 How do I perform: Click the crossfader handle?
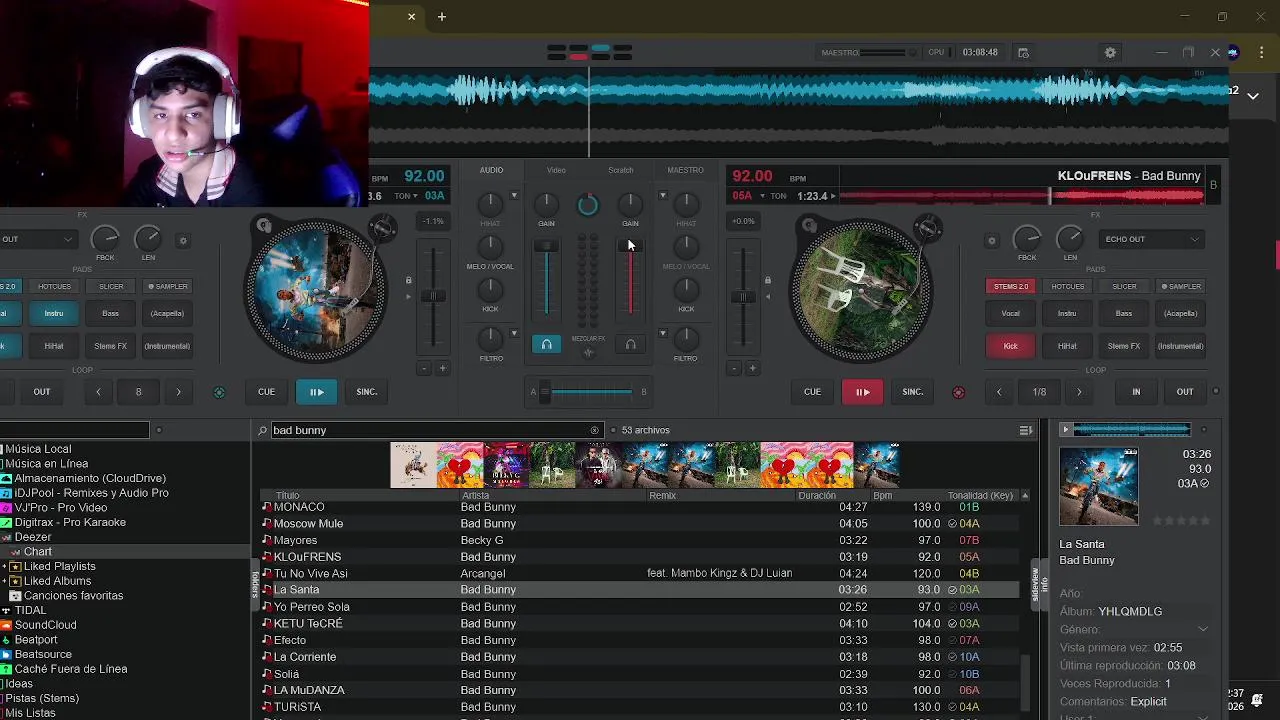click(545, 392)
